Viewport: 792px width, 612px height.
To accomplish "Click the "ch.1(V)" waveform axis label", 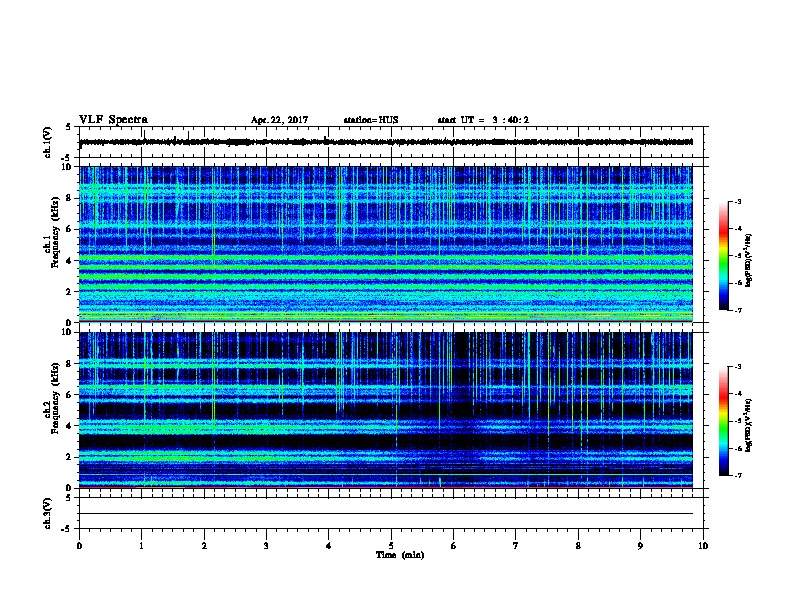I will 48,142.
